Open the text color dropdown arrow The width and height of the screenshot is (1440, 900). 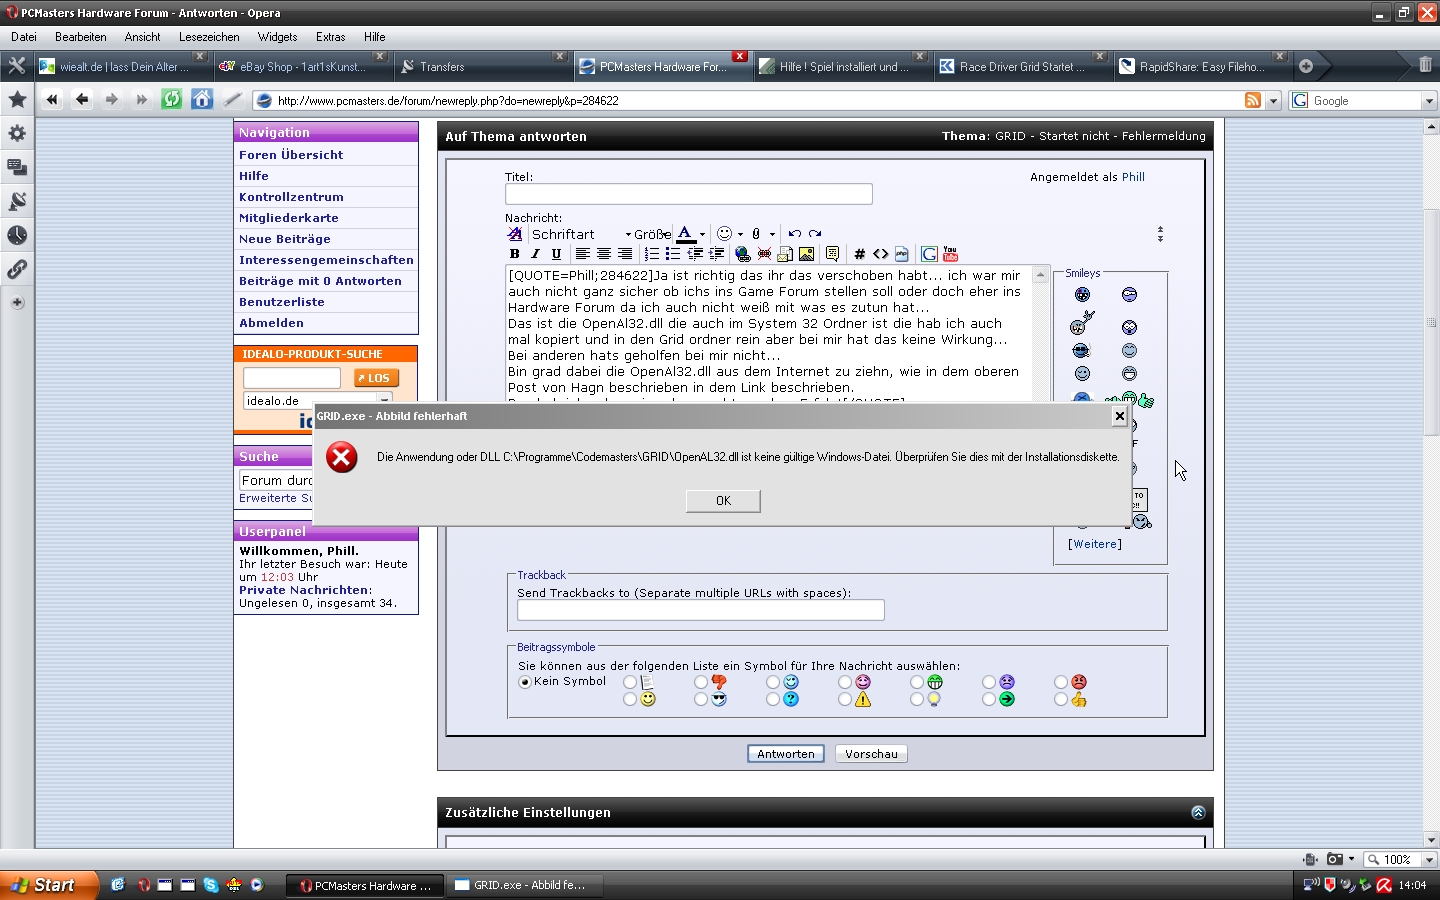tap(702, 235)
